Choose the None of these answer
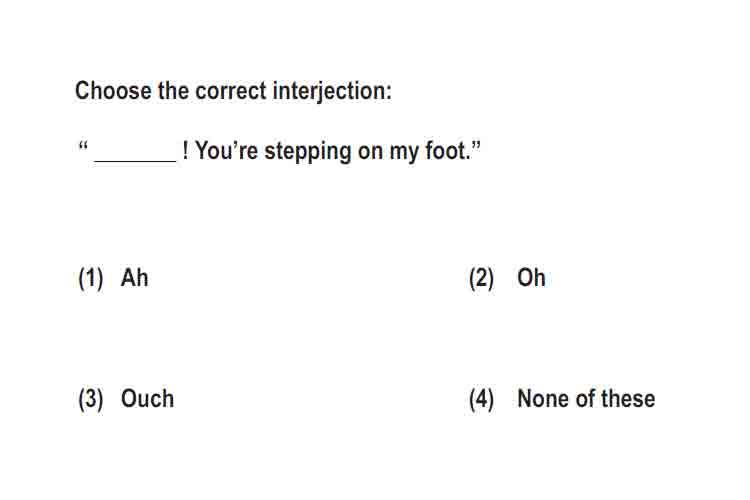This screenshot has height=500, width=750. (586, 399)
